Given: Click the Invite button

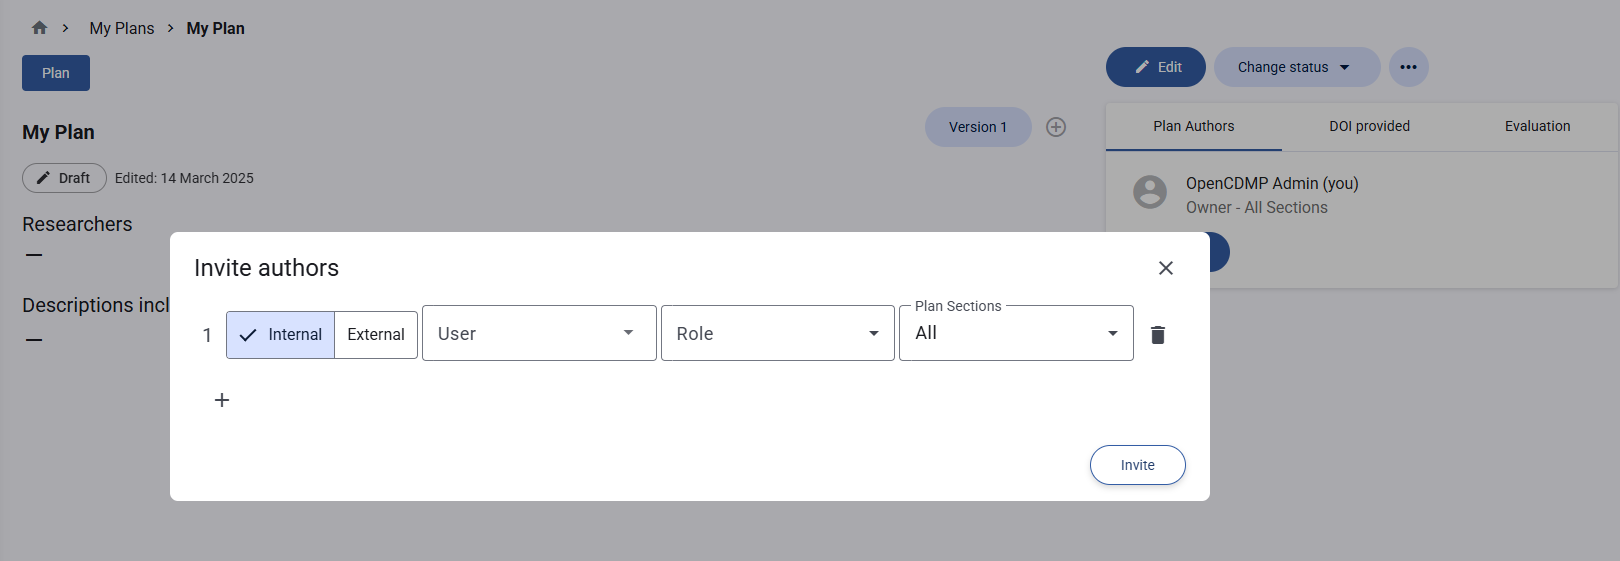Looking at the screenshot, I should (x=1137, y=465).
